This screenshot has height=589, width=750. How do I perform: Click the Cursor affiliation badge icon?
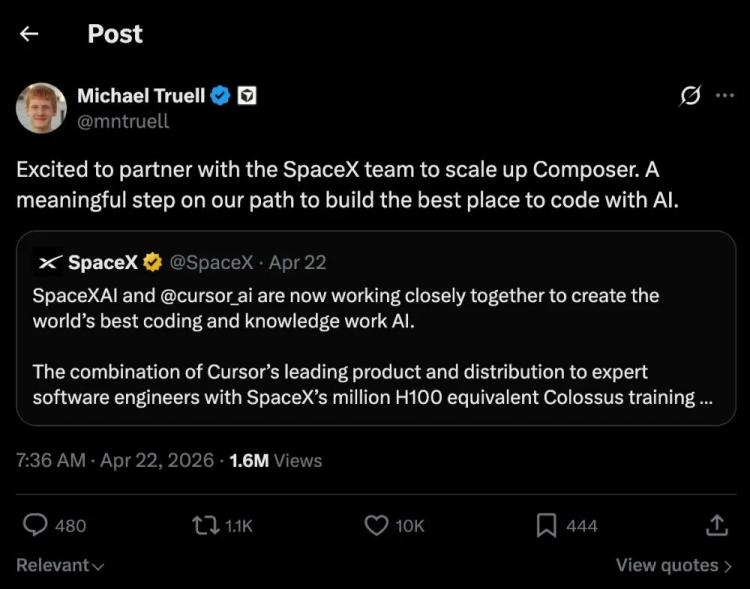(x=246, y=96)
